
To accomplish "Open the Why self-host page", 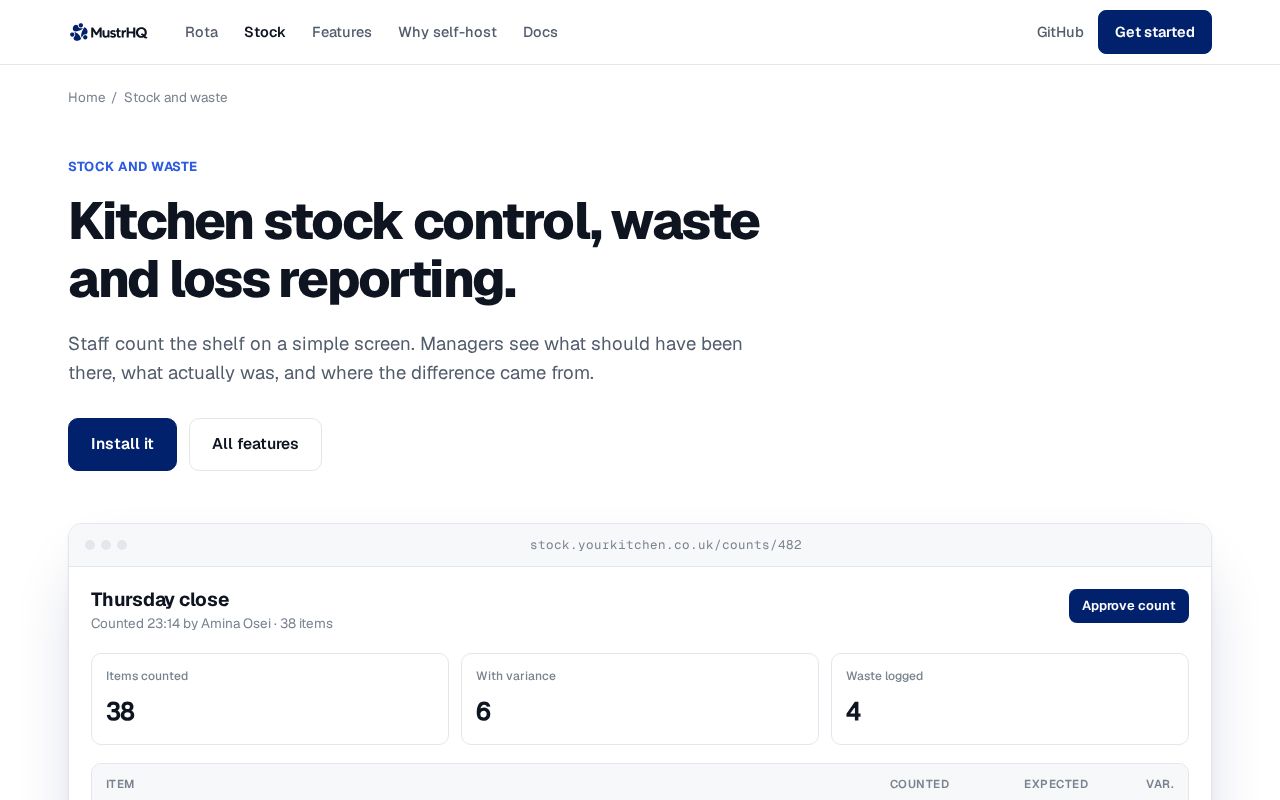I will [447, 32].
